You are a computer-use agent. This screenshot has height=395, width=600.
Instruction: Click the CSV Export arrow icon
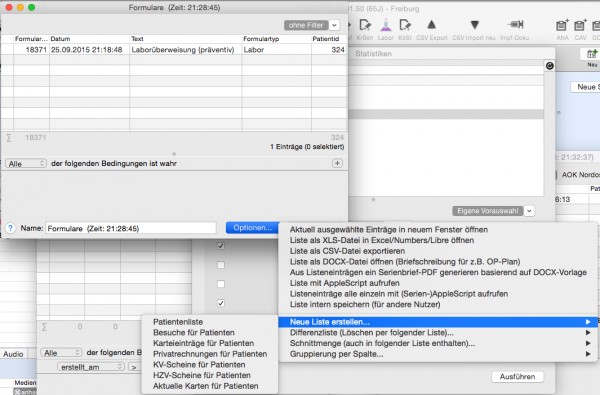pyautogui.click(x=432, y=25)
